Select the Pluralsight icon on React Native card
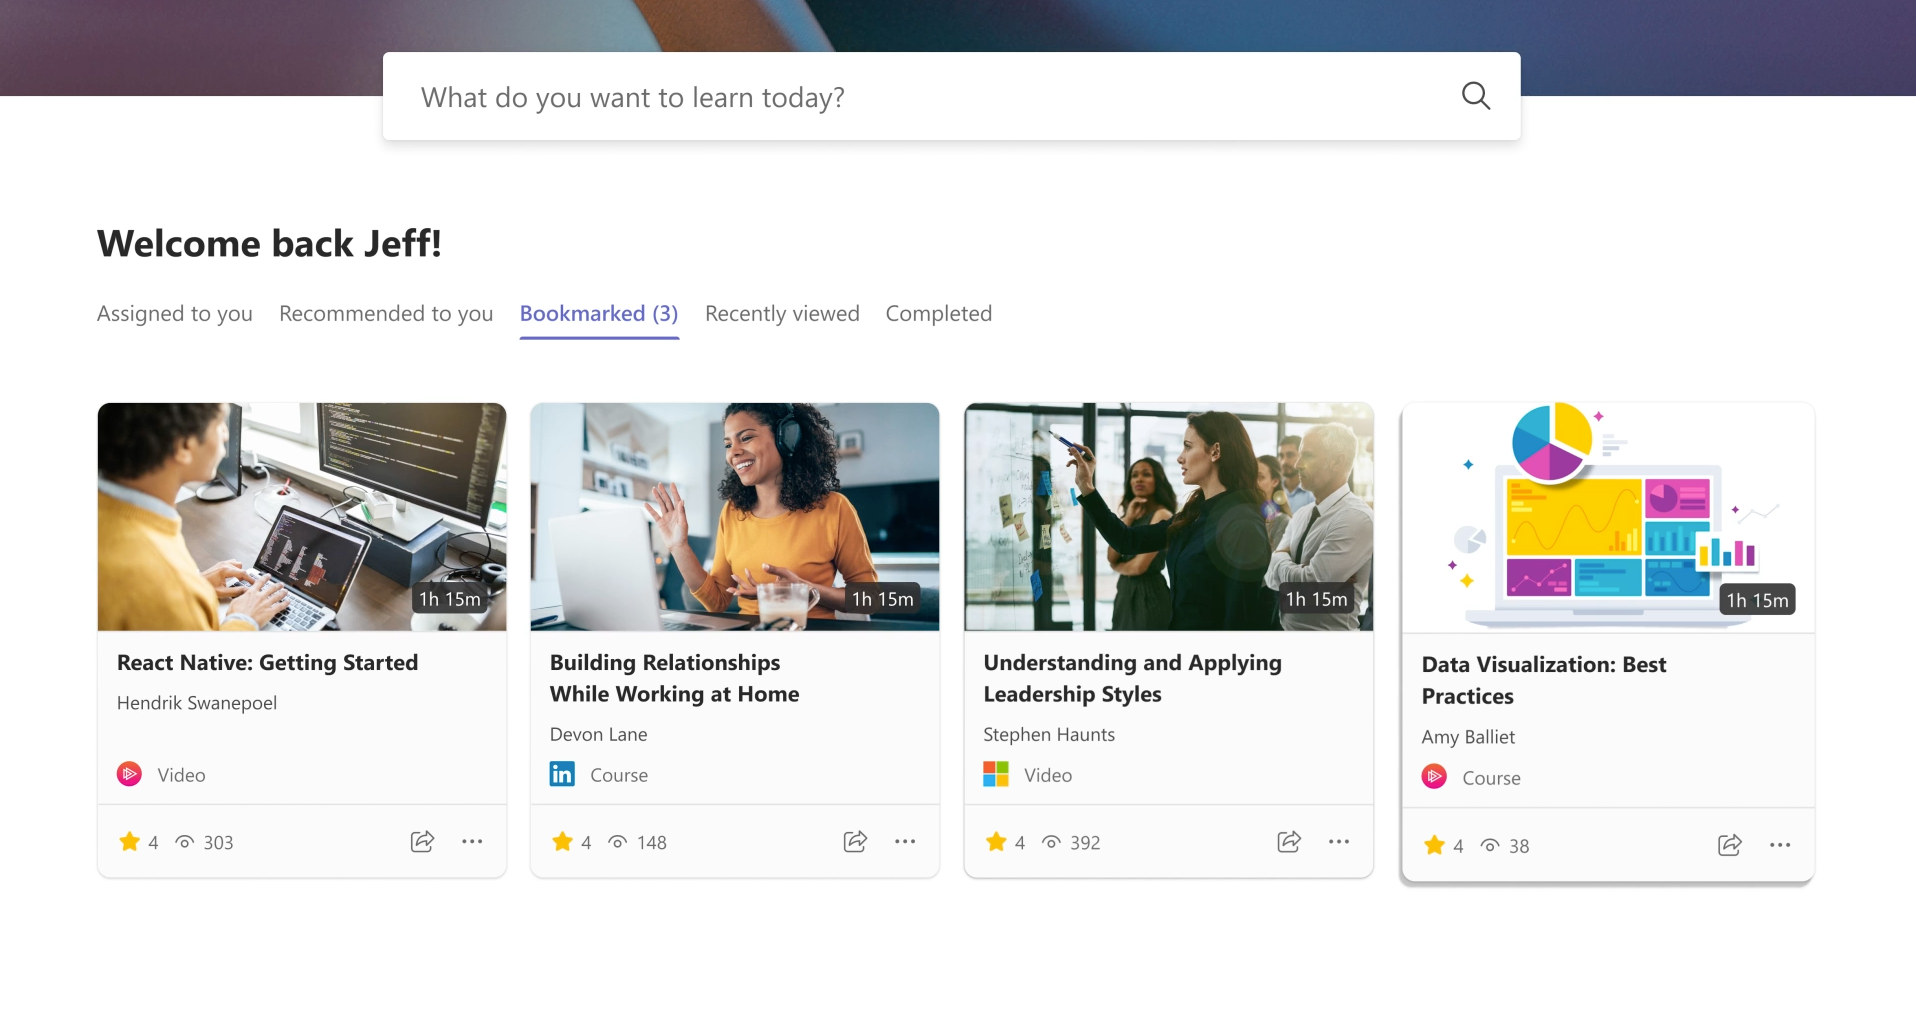1916x1031 pixels. [x=129, y=773]
